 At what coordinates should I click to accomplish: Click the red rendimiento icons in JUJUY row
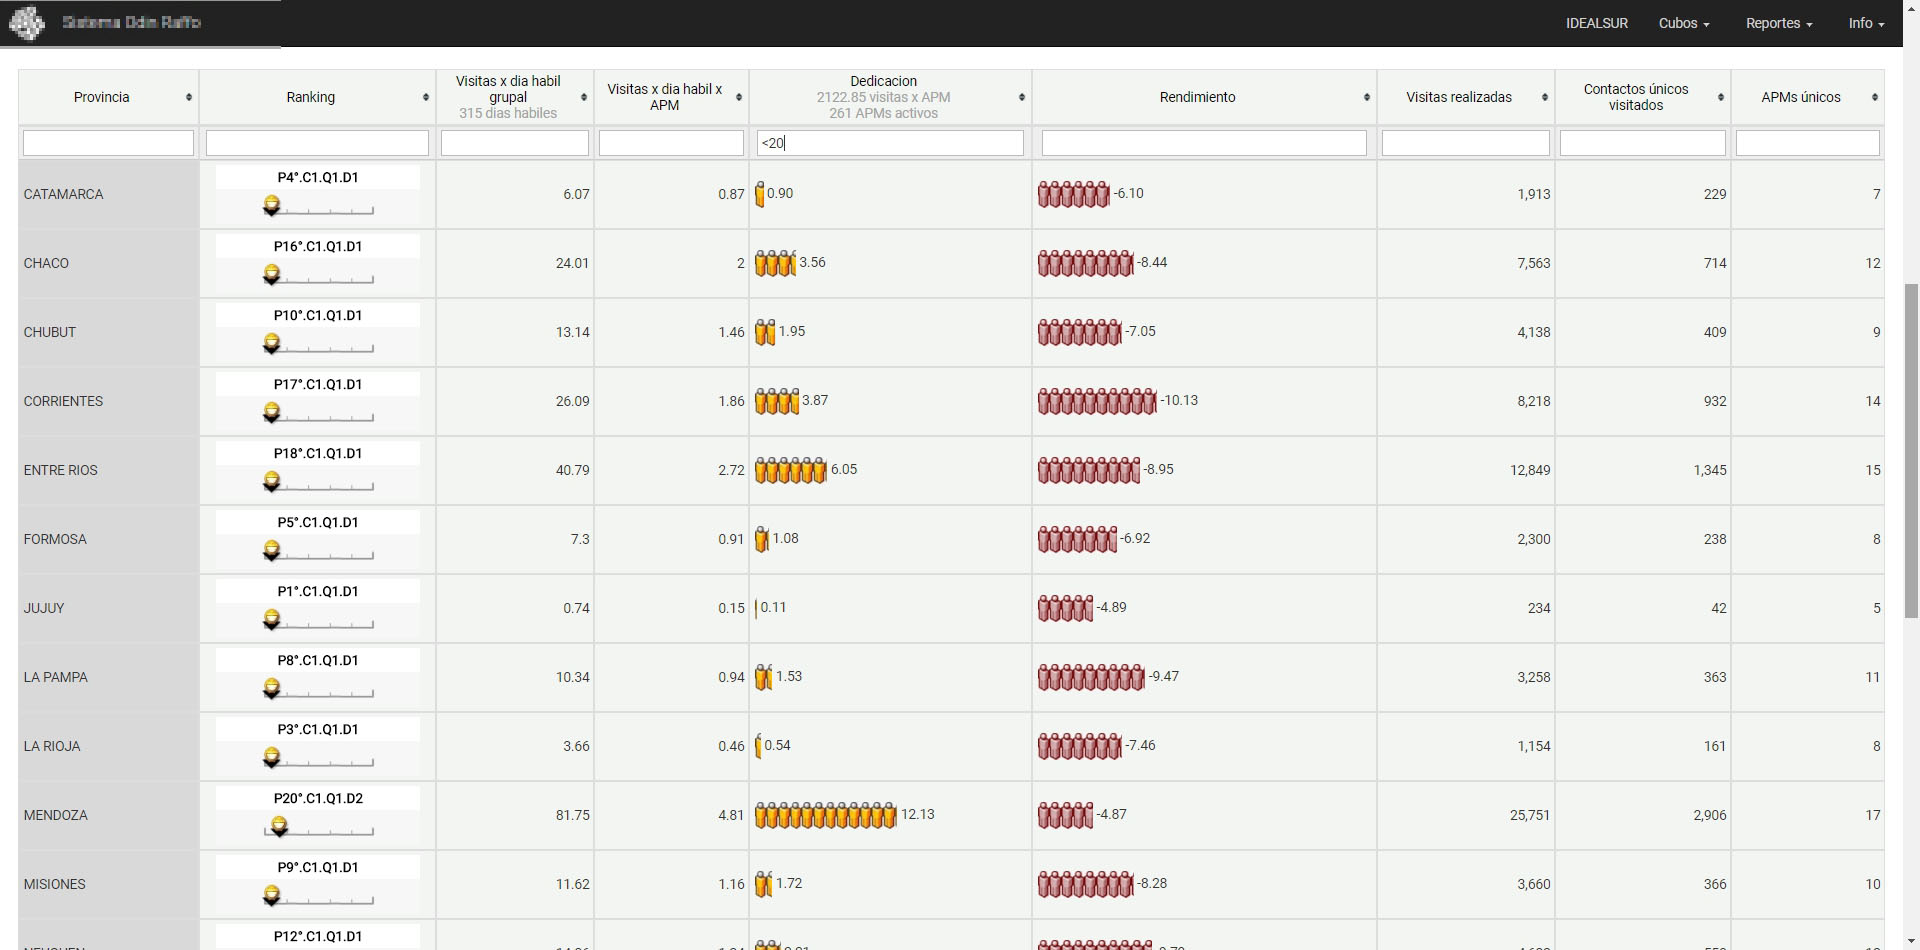pyautogui.click(x=1066, y=608)
